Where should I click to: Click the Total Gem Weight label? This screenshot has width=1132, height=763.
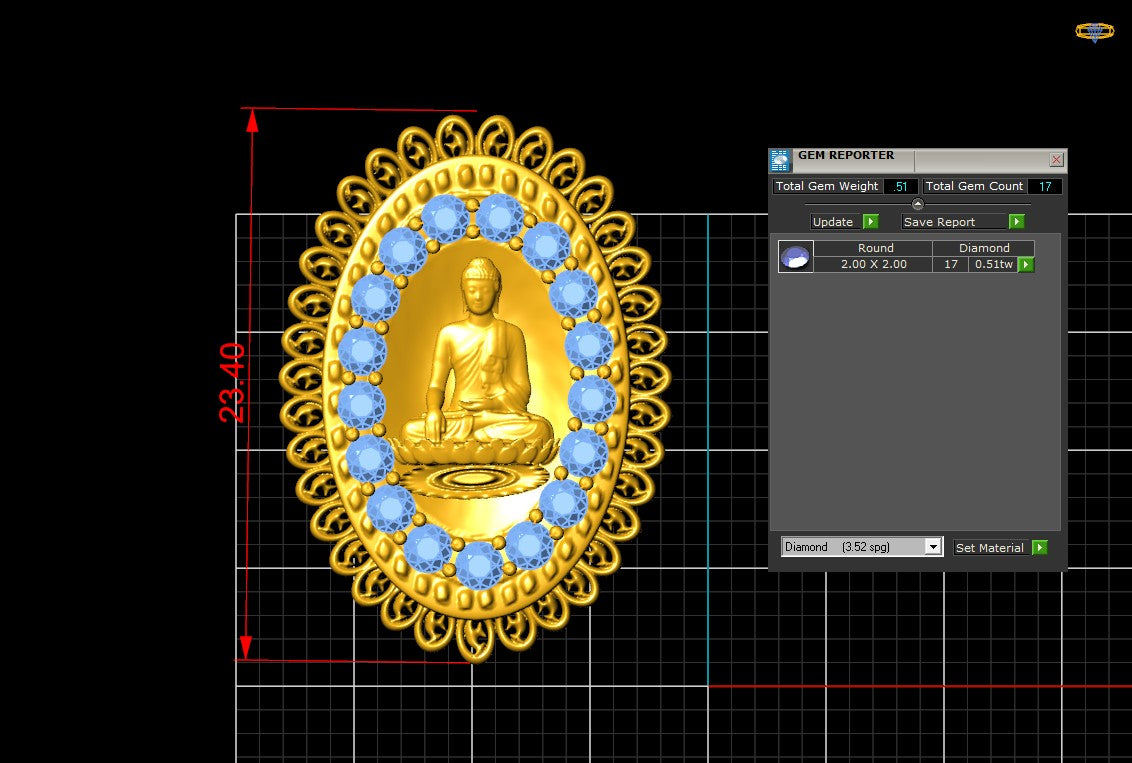pyautogui.click(x=827, y=186)
